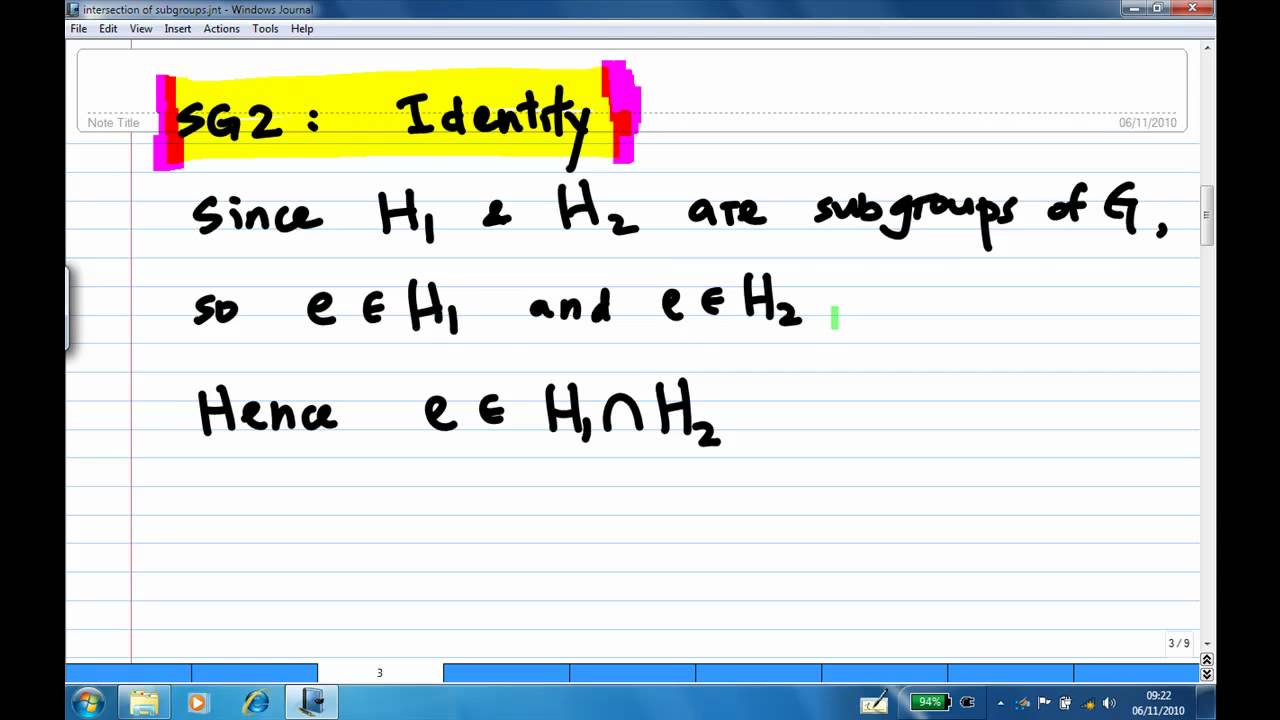Viewport: 1280px width, 720px height.
Task: Click the power plug icon
Action: [x=967, y=702]
